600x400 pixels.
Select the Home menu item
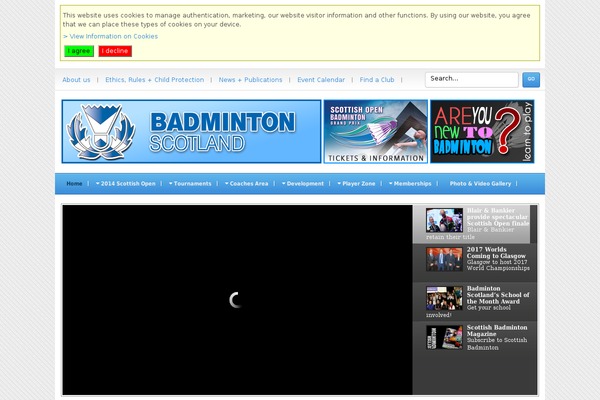(x=74, y=184)
